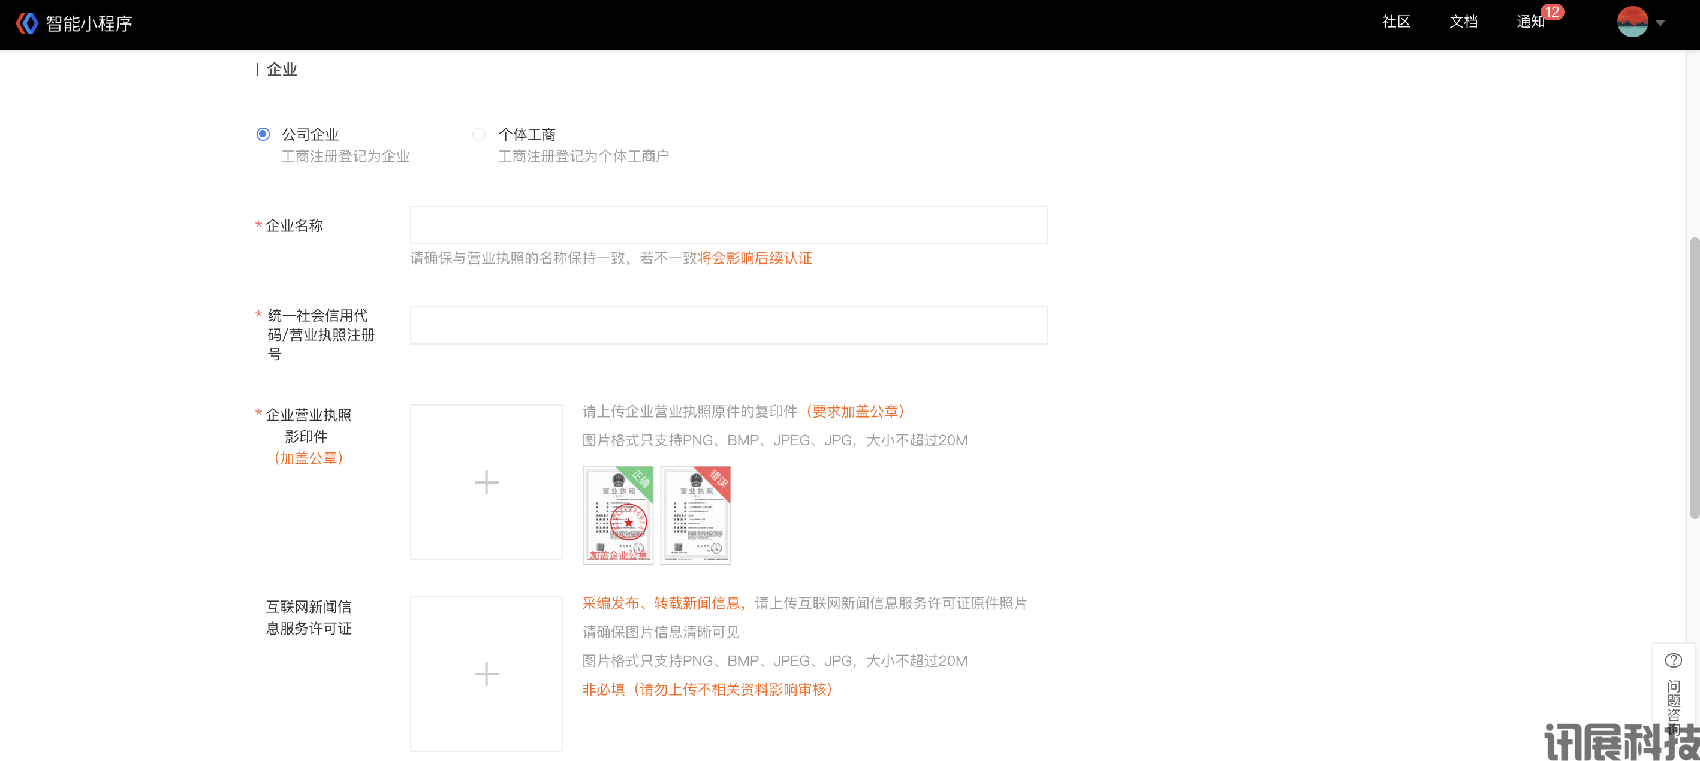Open the 社区 menu item
Image resolution: width=1700 pixels, height=761 pixels.
click(1396, 22)
